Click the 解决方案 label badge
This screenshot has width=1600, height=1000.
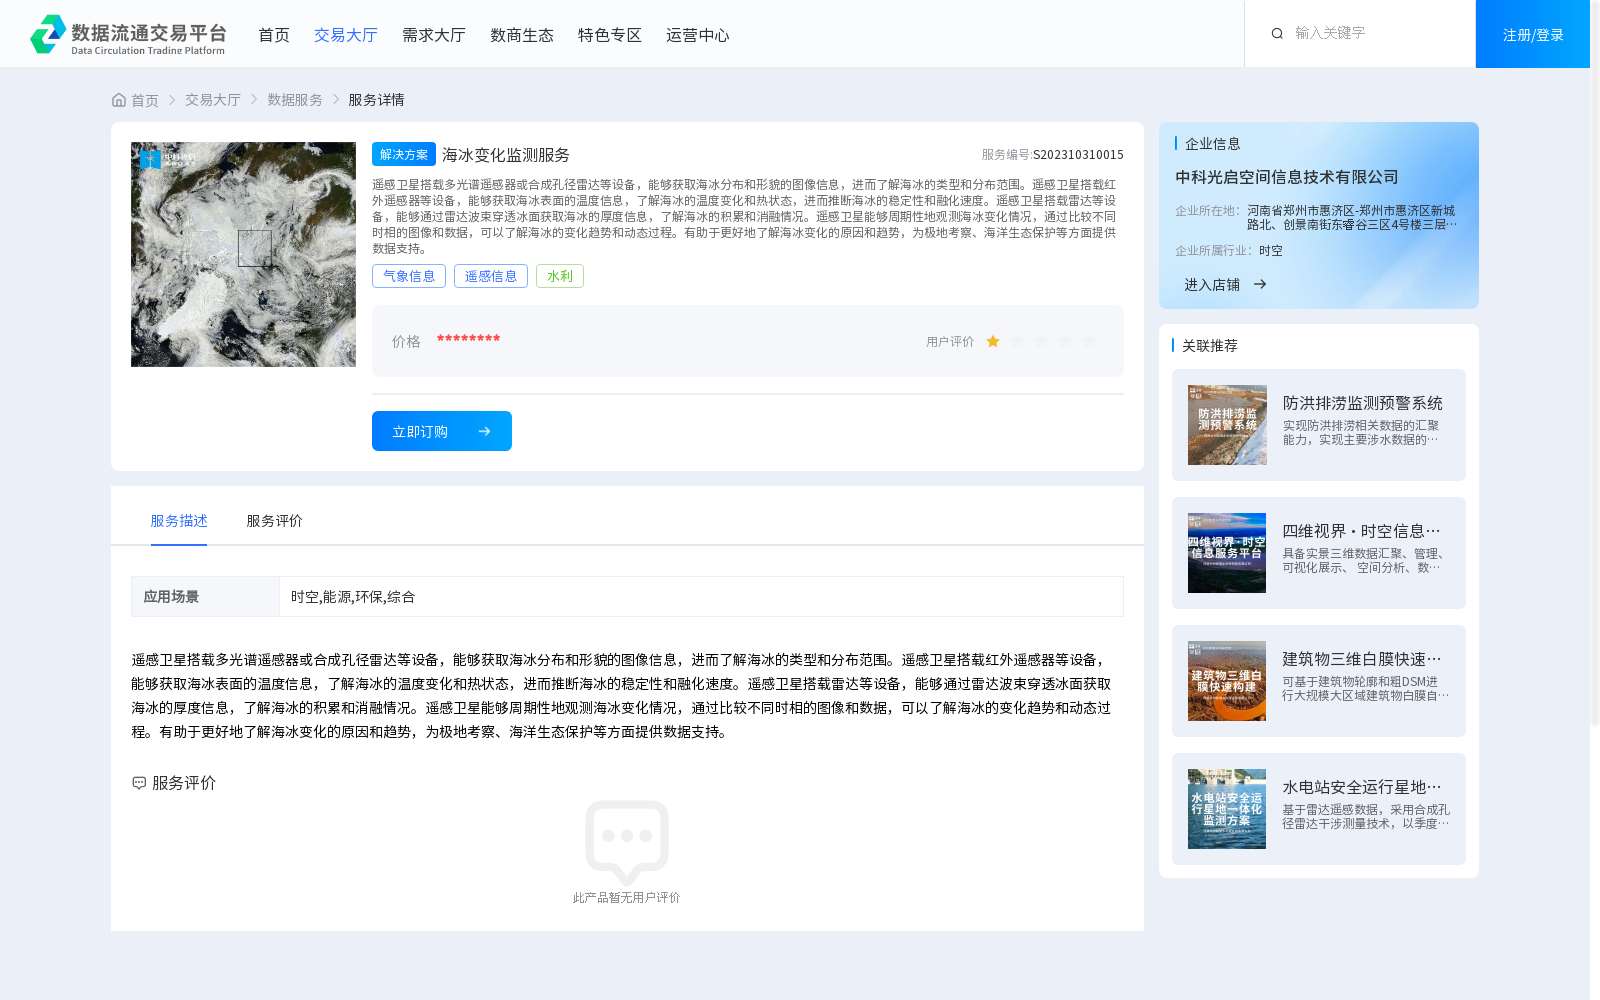404,154
